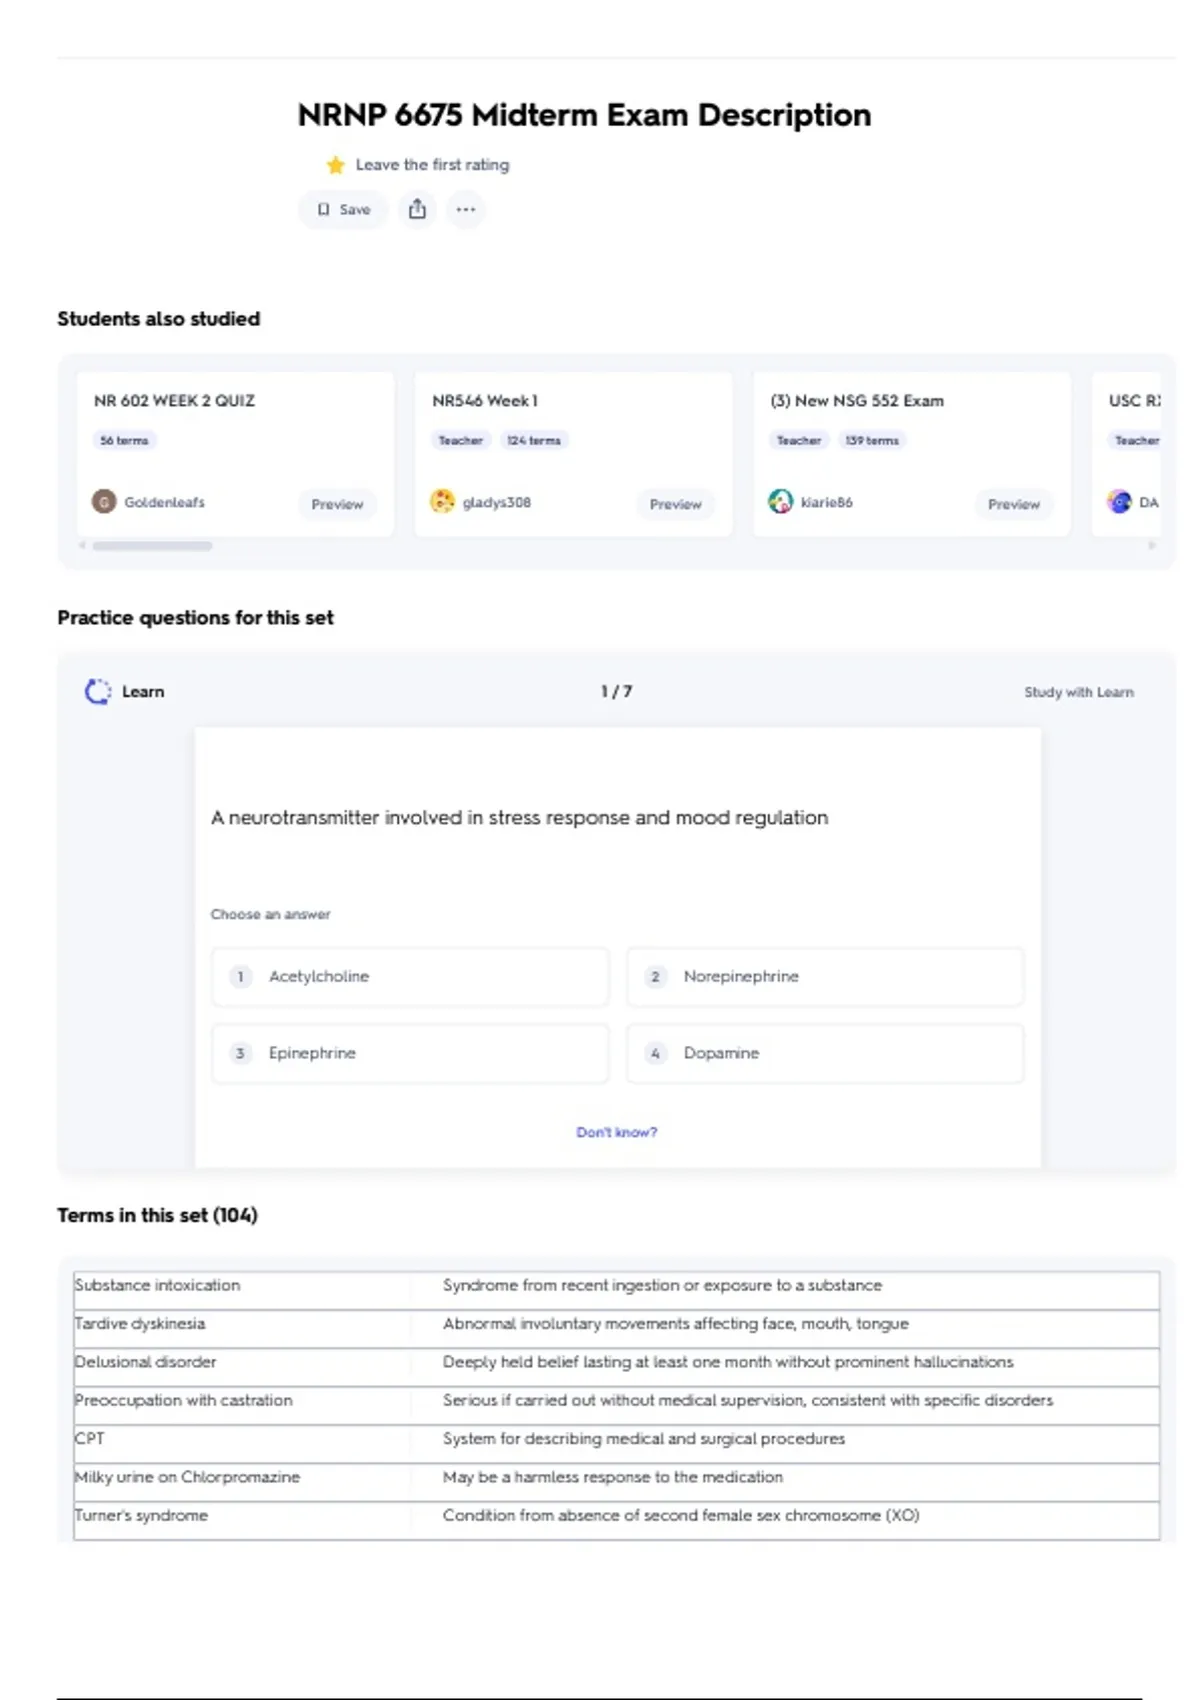This screenshot has height=1700, width=1200.
Task: Click the Don't know? link
Action: point(616,1132)
